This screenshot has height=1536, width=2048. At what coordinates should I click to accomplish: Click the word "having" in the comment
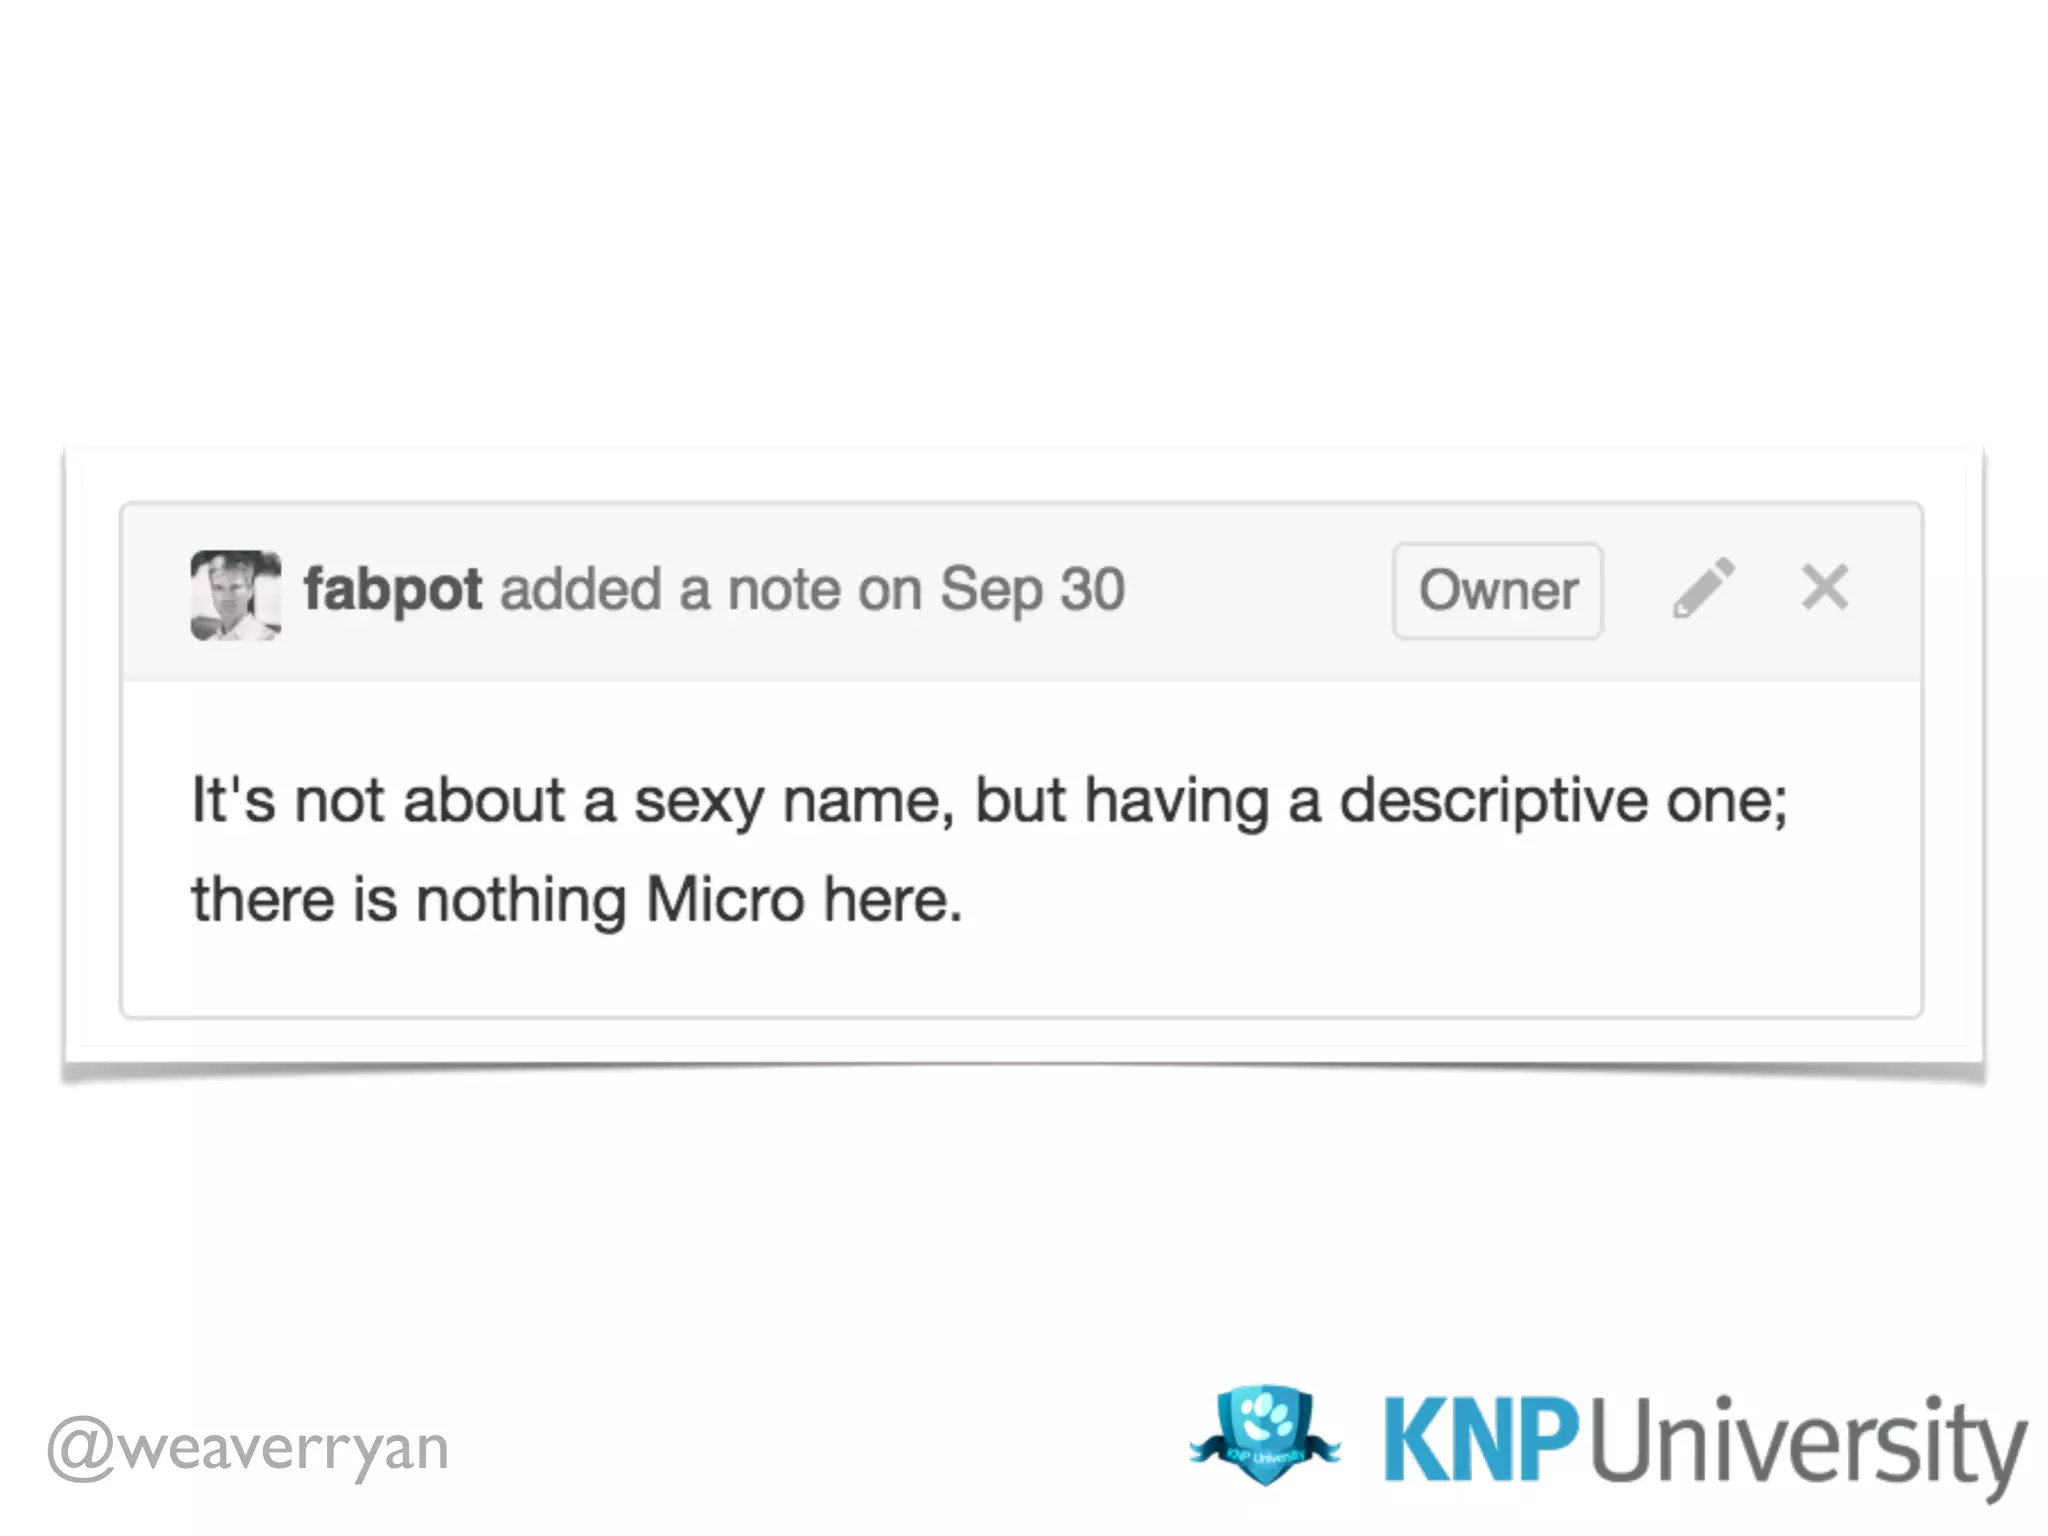coord(1177,802)
